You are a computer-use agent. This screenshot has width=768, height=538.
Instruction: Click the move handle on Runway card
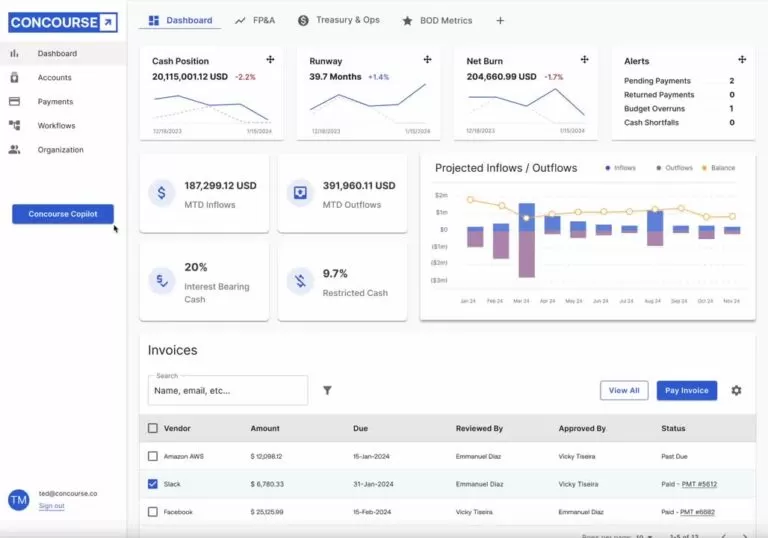tap(428, 60)
